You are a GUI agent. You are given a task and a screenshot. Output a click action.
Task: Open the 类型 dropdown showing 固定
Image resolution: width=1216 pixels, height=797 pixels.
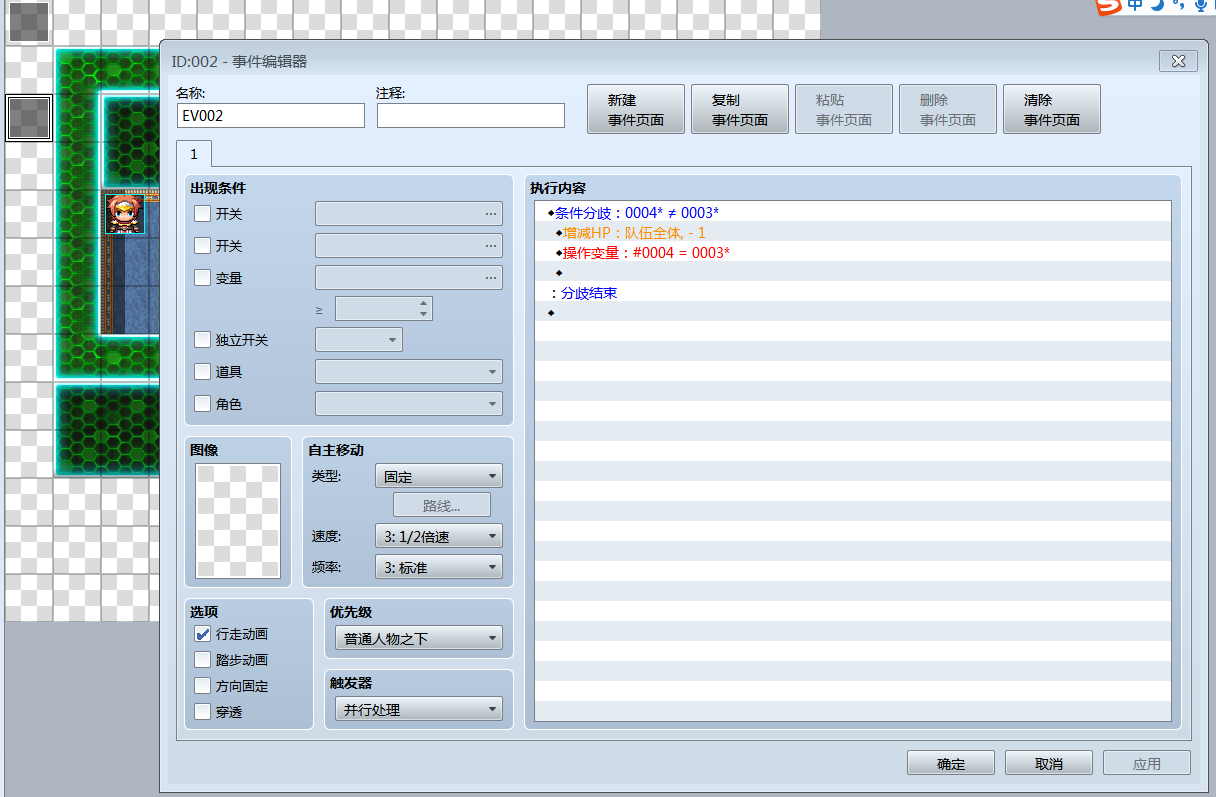[x=438, y=476]
